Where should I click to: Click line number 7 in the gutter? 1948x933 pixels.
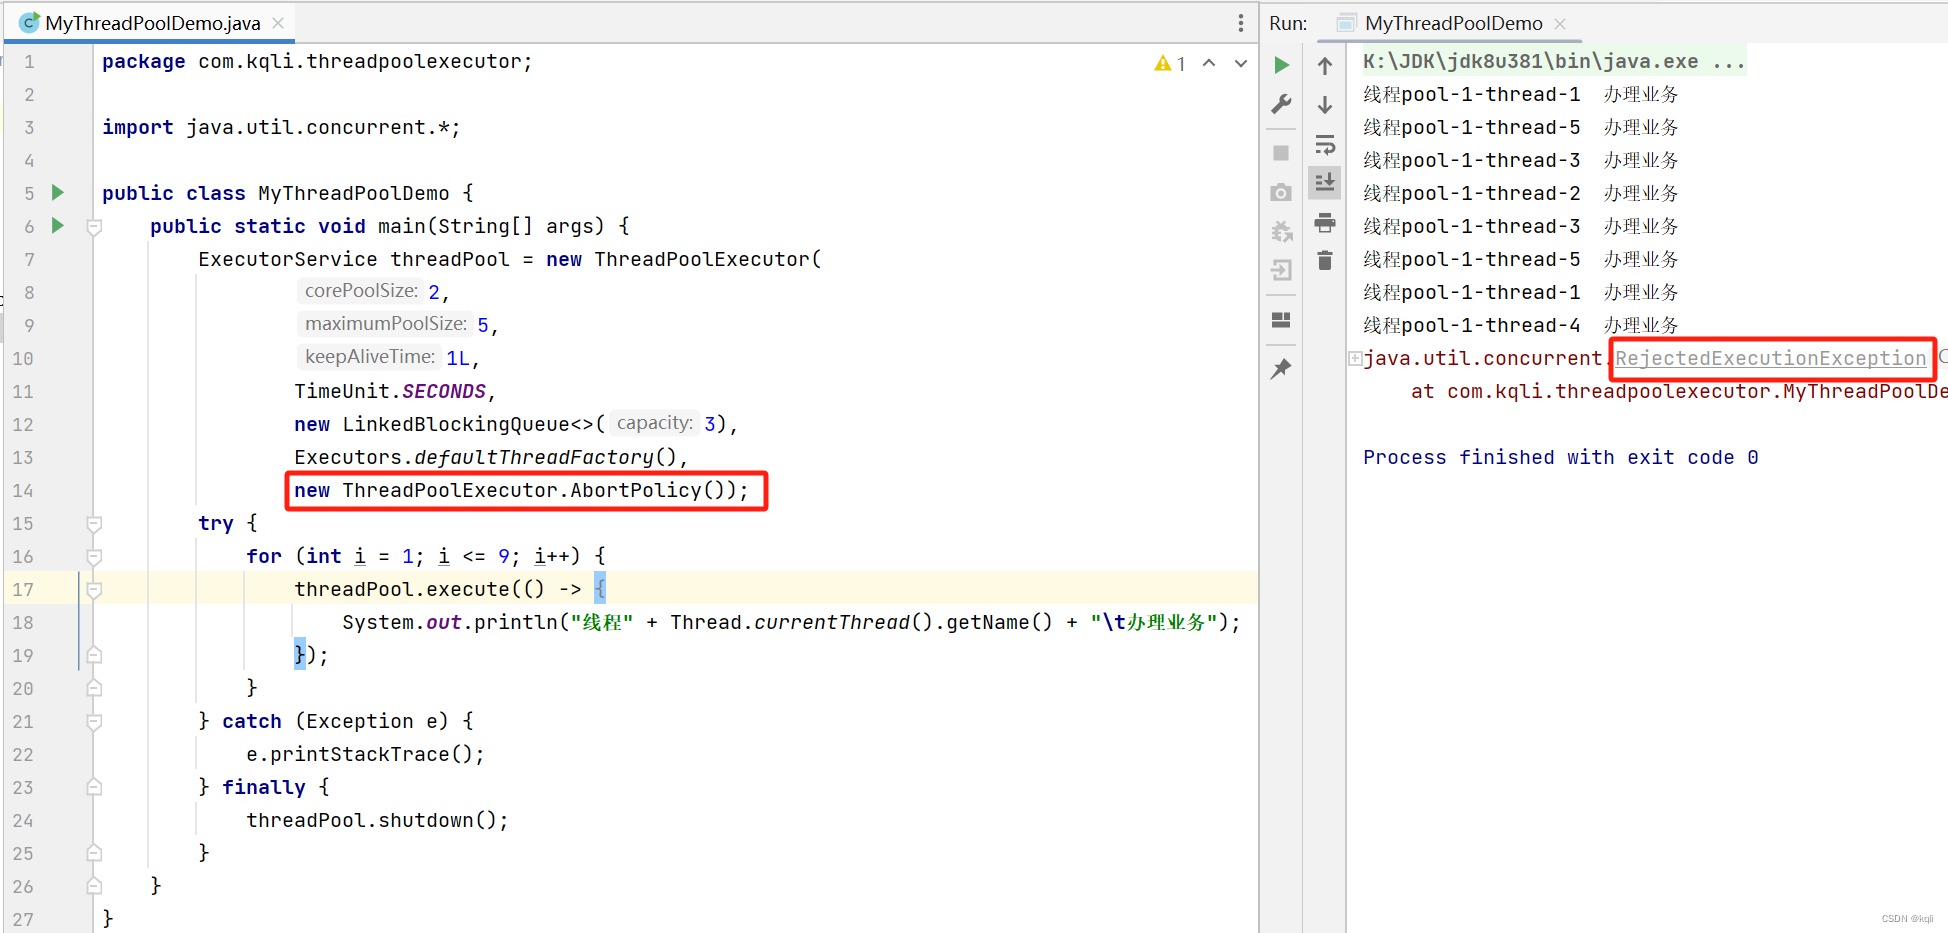[x=29, y=260]
